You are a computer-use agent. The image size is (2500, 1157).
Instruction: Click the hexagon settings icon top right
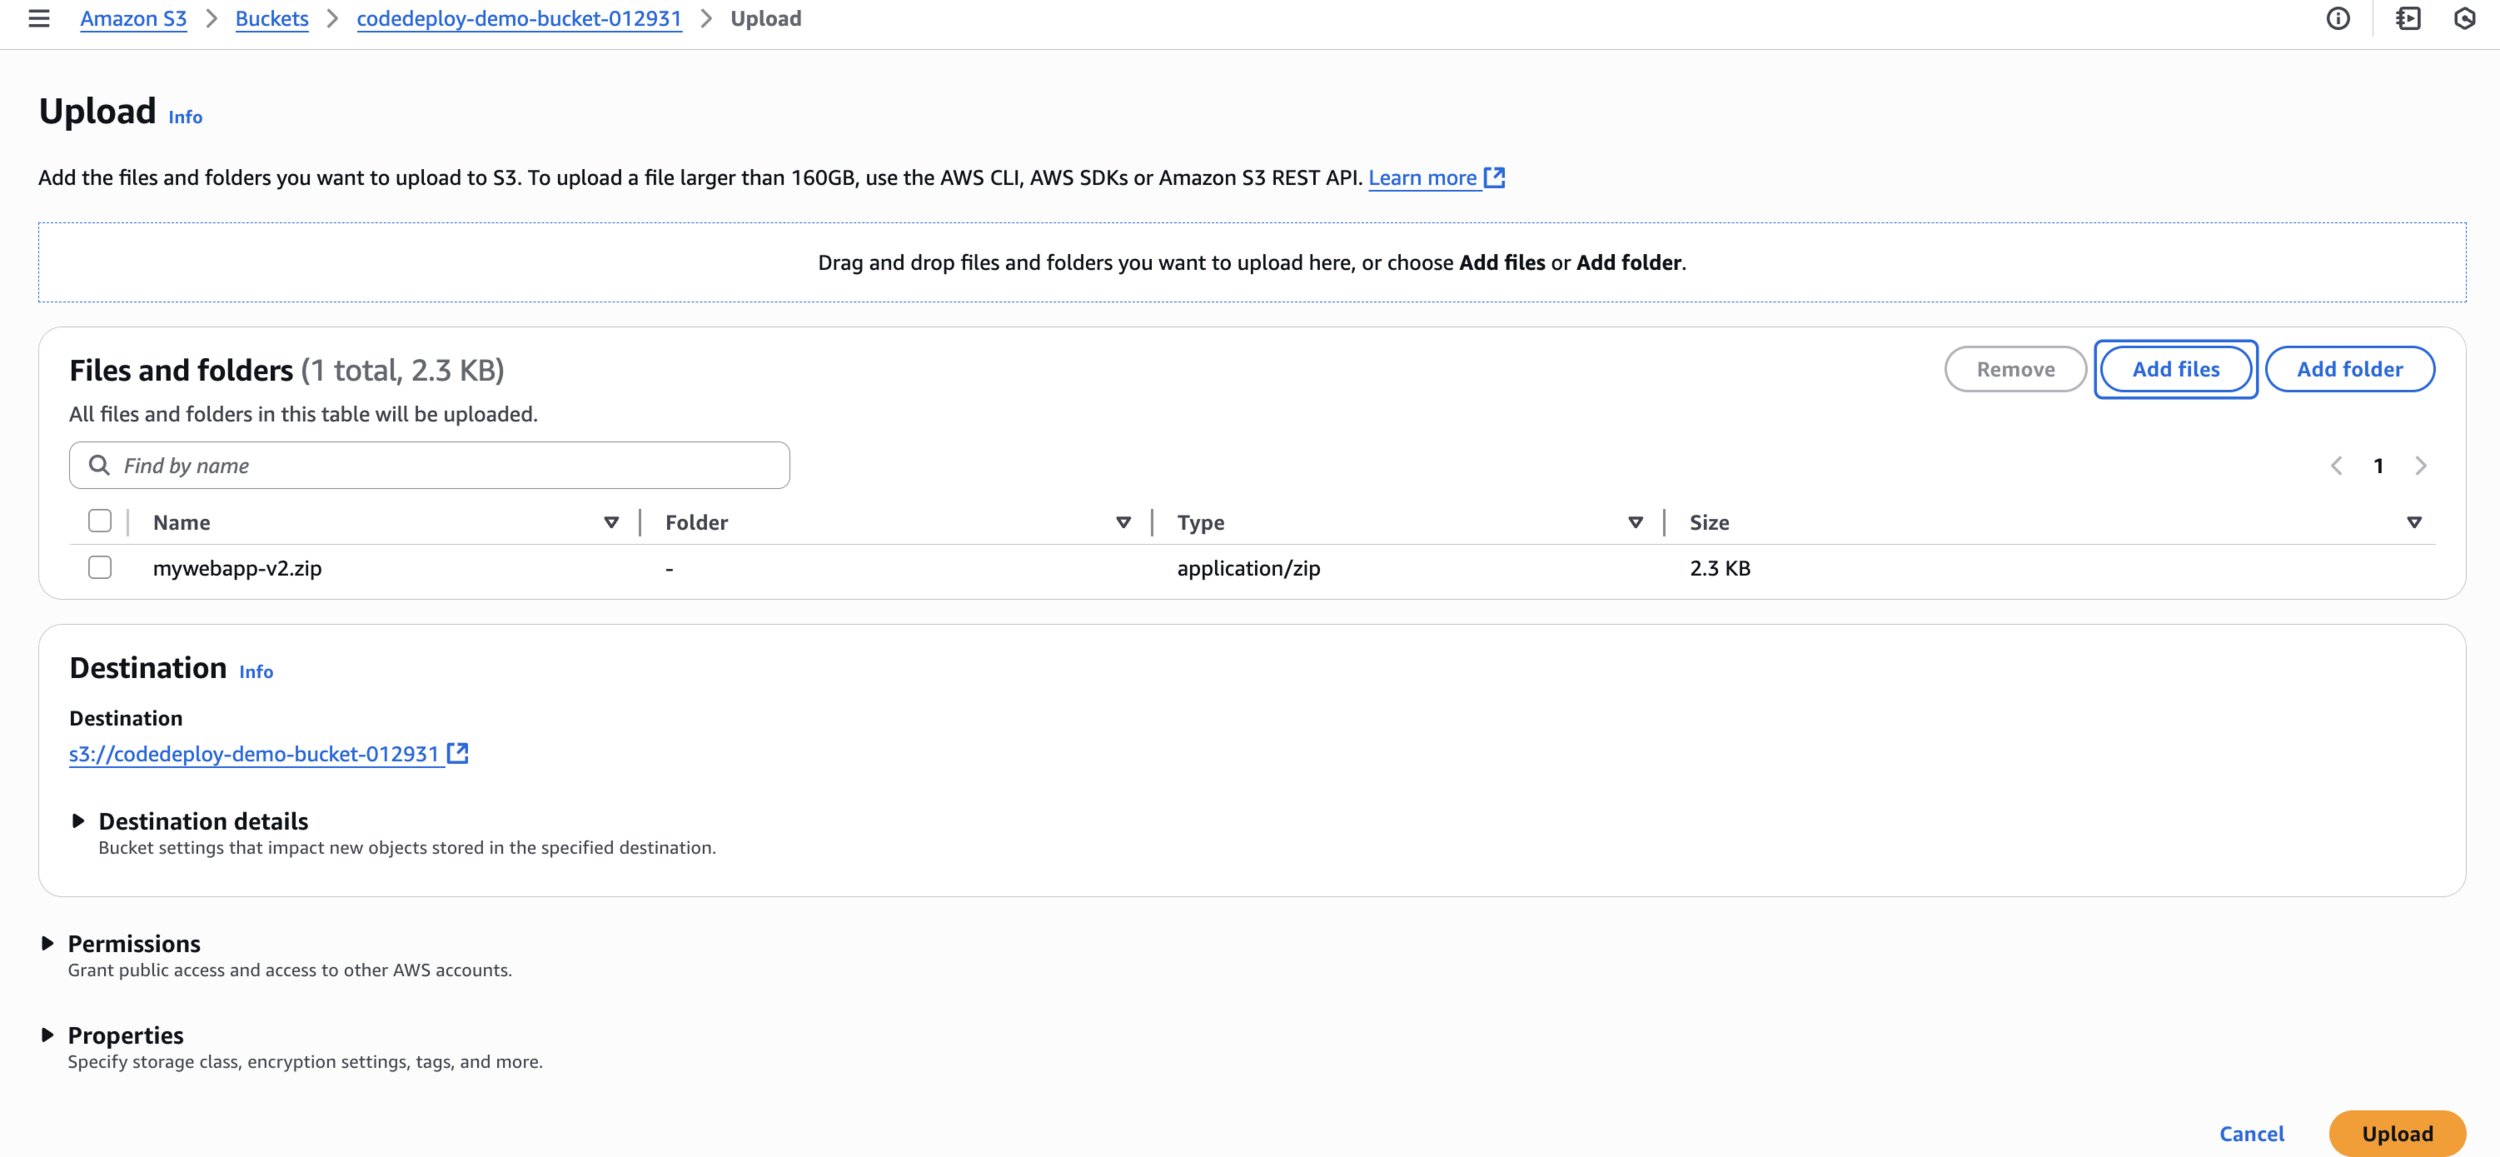2464,18
